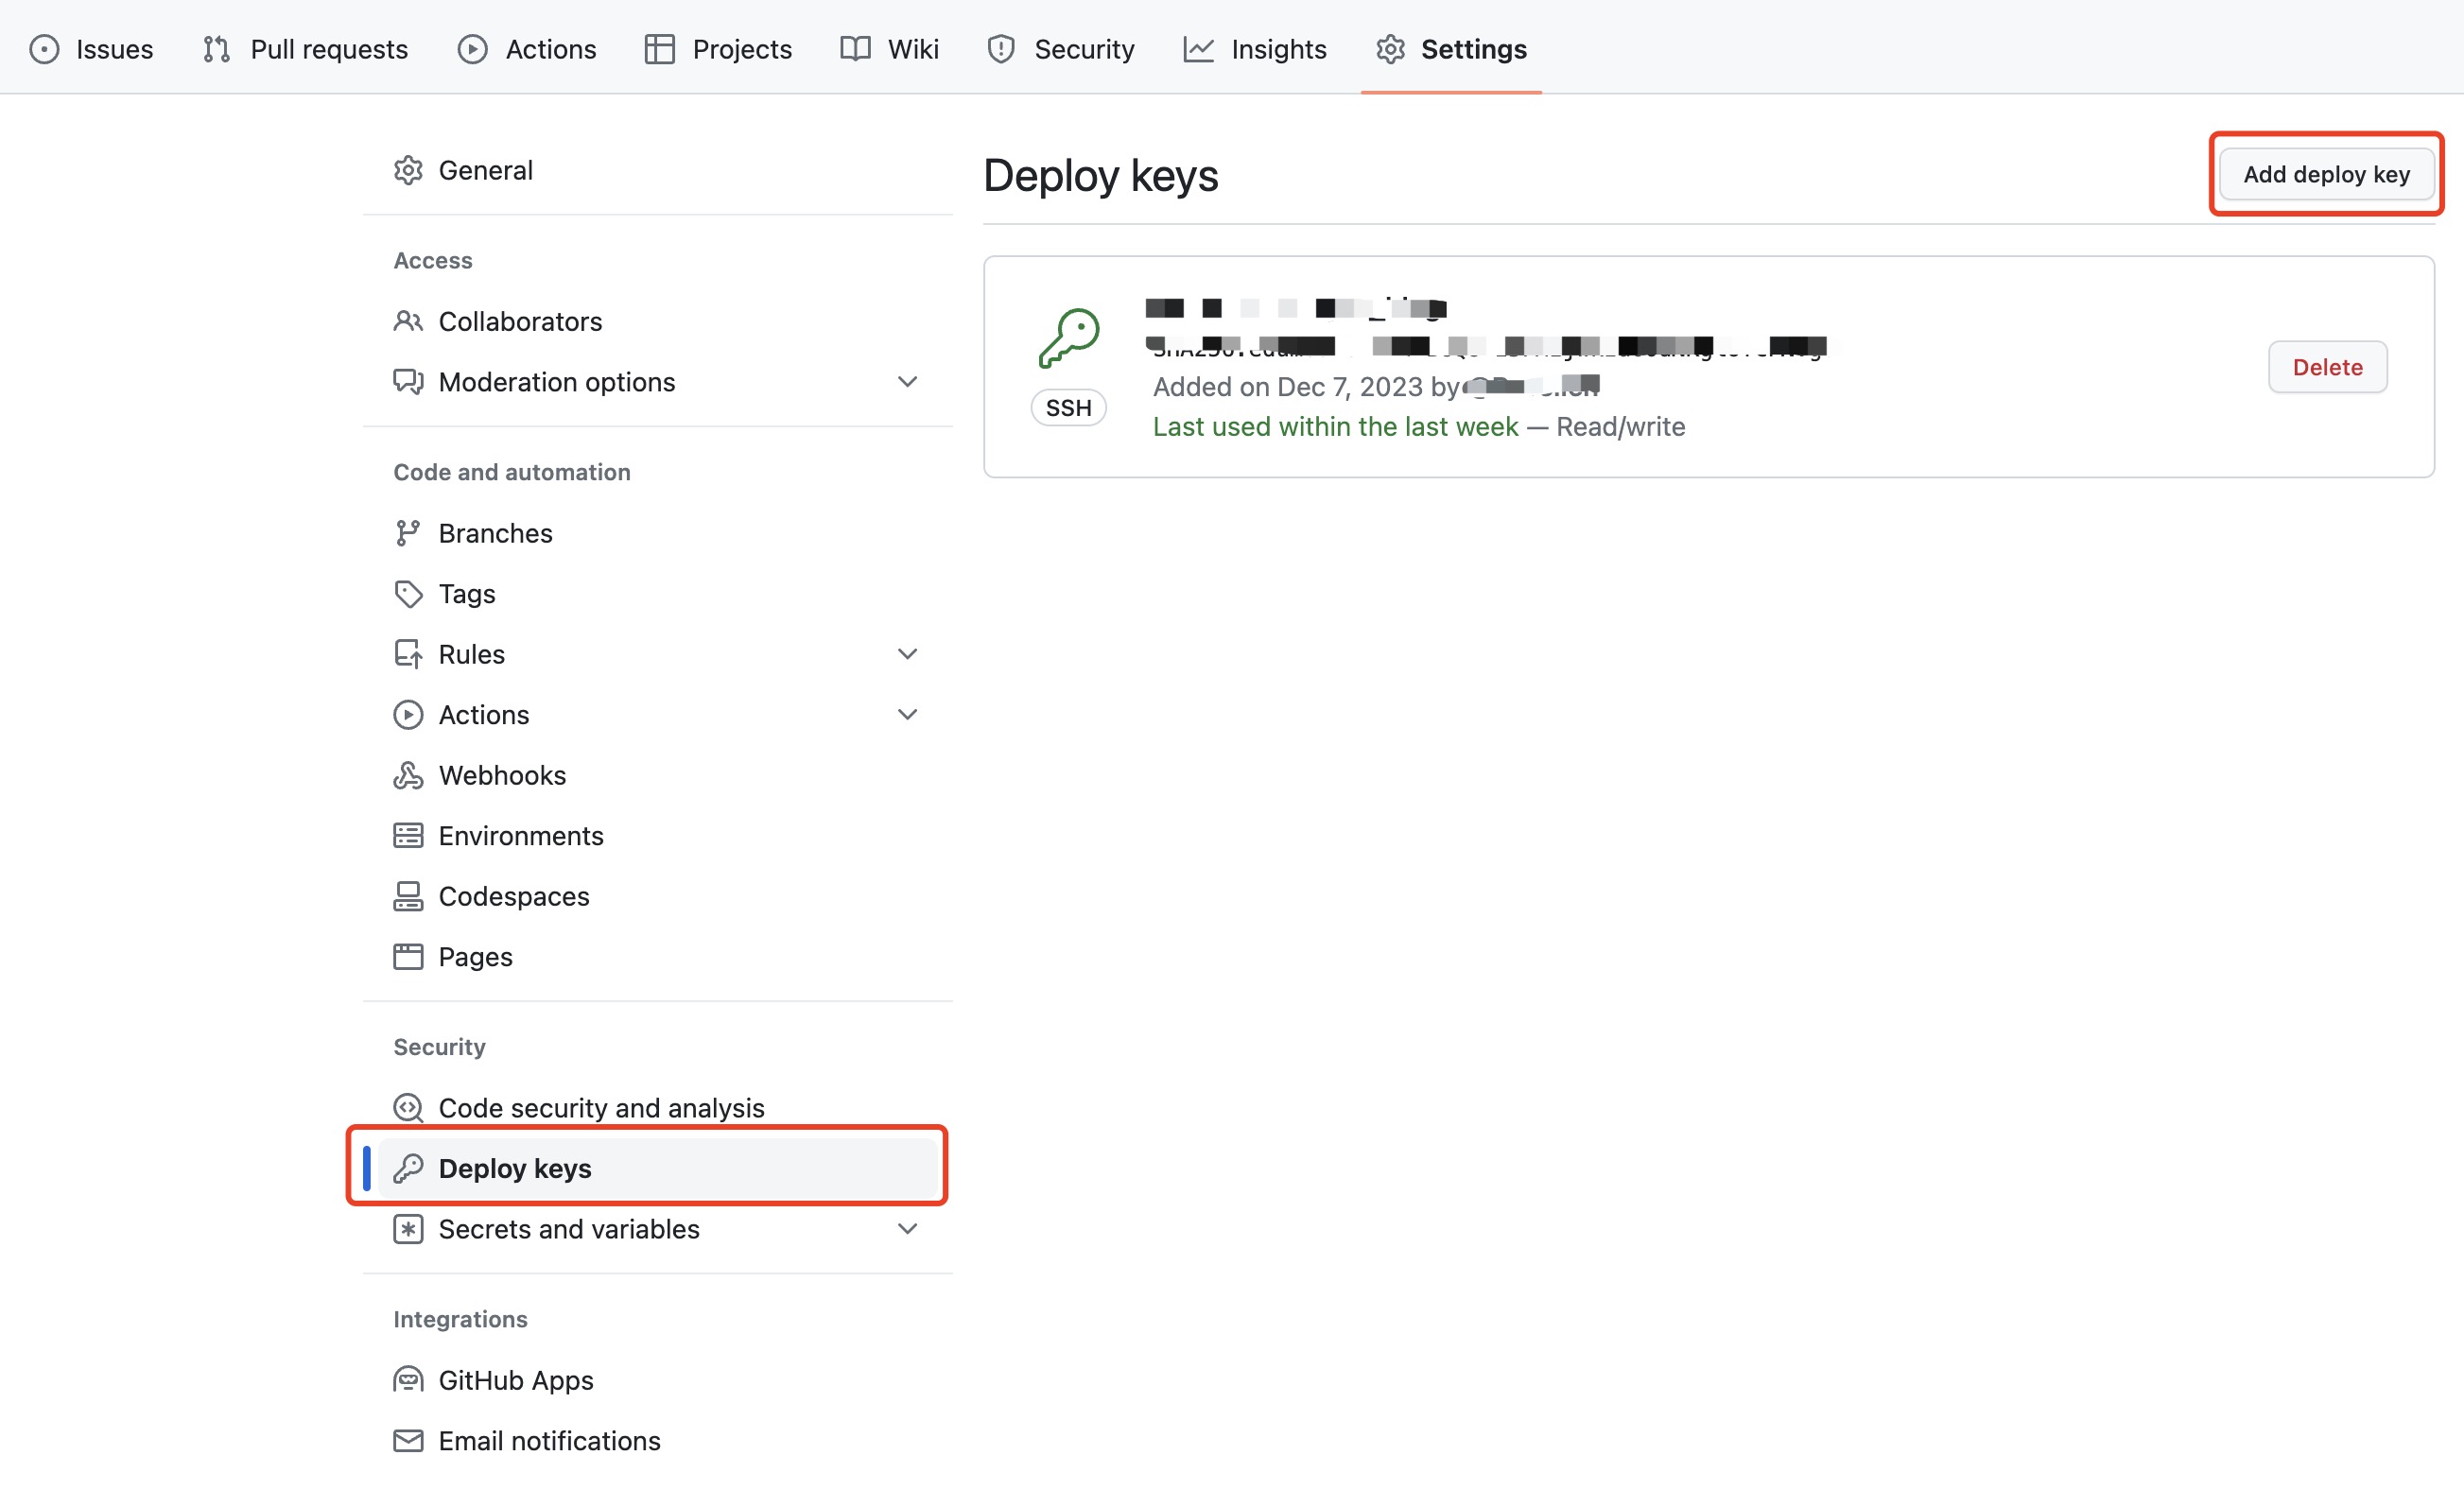
Task: Expand the Rules section chevron
Action: click(907, 654)
